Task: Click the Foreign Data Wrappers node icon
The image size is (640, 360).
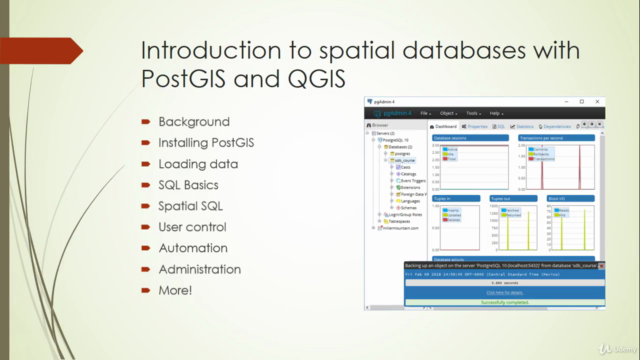Action: click(398, 194)
